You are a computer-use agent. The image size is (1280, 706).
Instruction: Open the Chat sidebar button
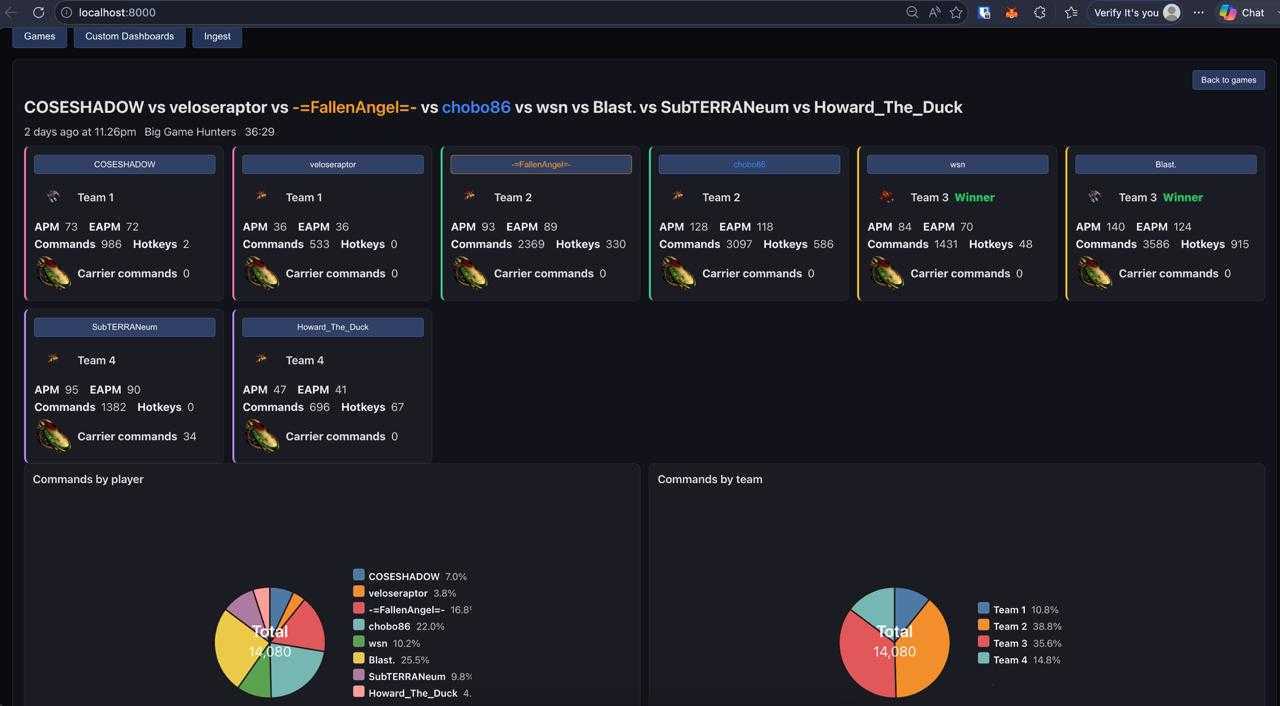click(x=1243, y=13)
